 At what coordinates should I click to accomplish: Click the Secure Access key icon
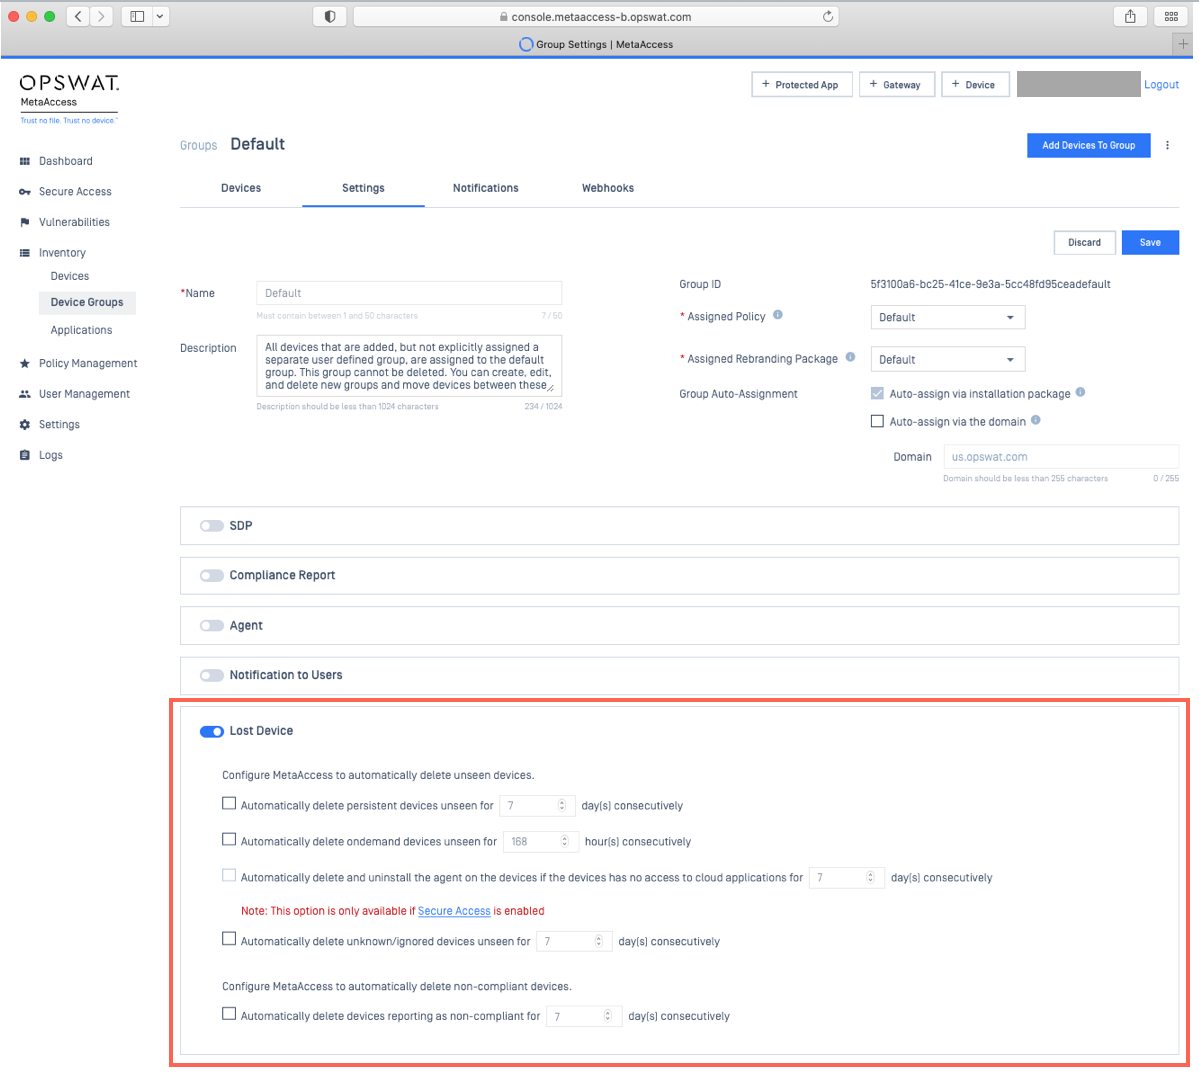pos(24,192)
